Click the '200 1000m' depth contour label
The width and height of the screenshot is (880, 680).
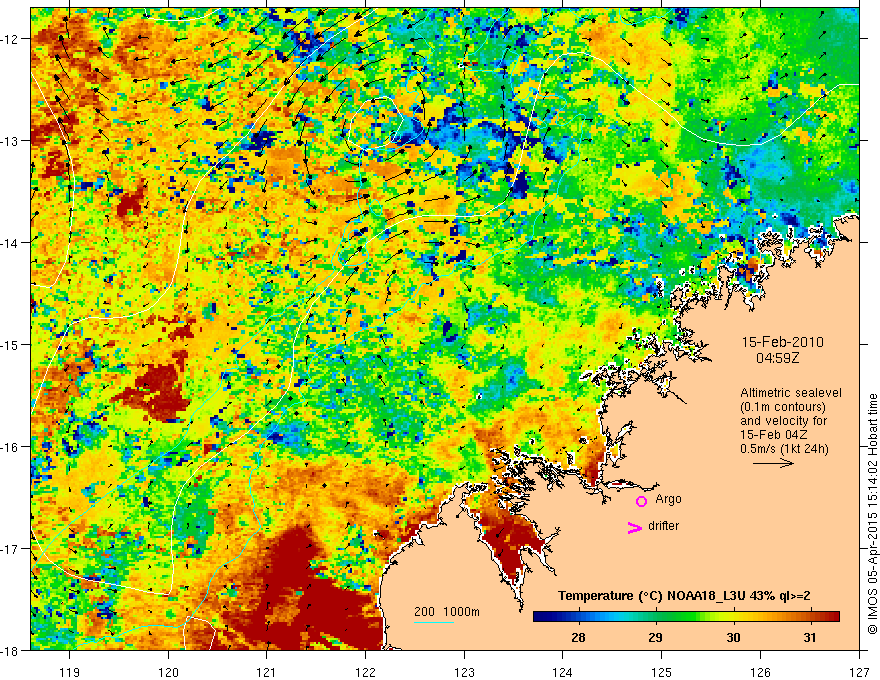[447, 612]
